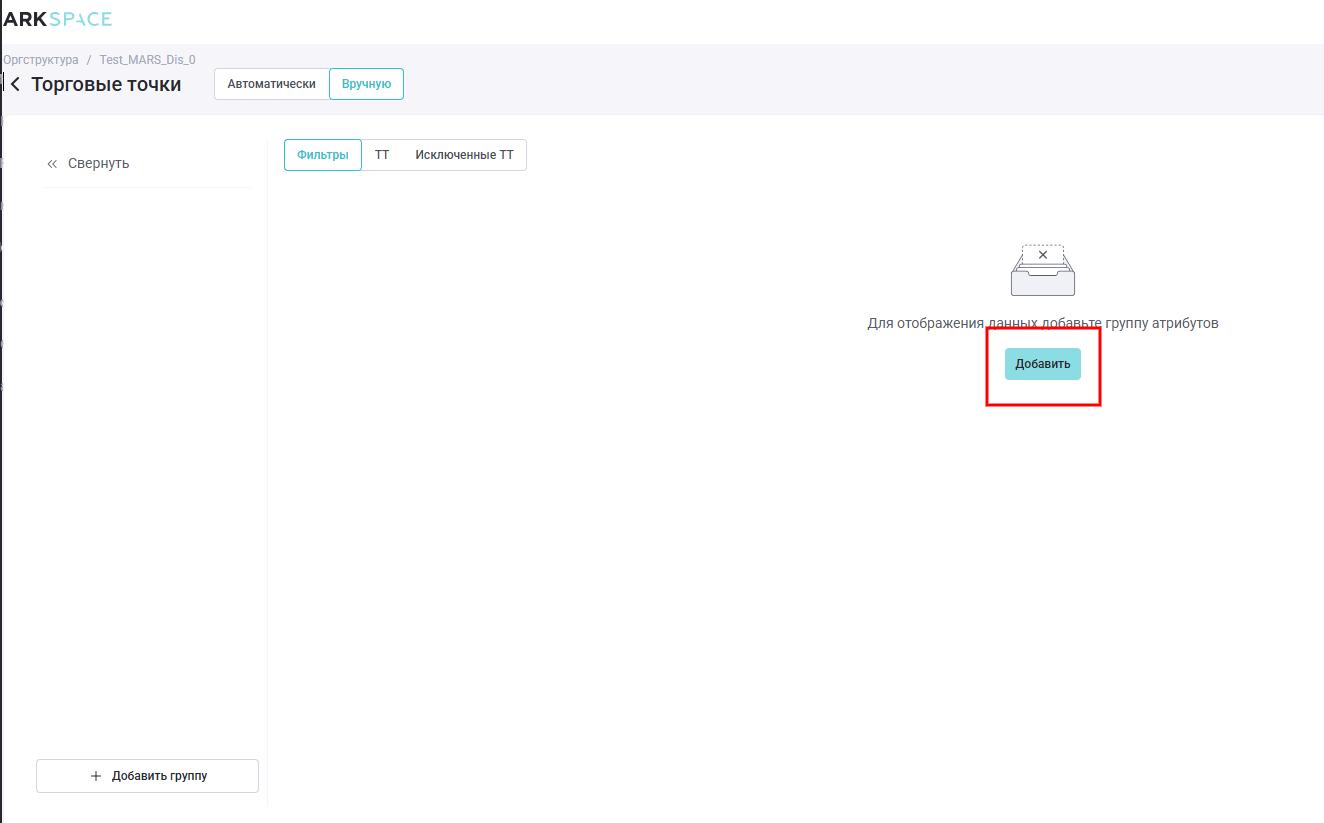The height and width of the screenshot is (823, 1324).
Task: Click the Добавить группу button text
Action: pyautogui.click(x=159, y=776)
